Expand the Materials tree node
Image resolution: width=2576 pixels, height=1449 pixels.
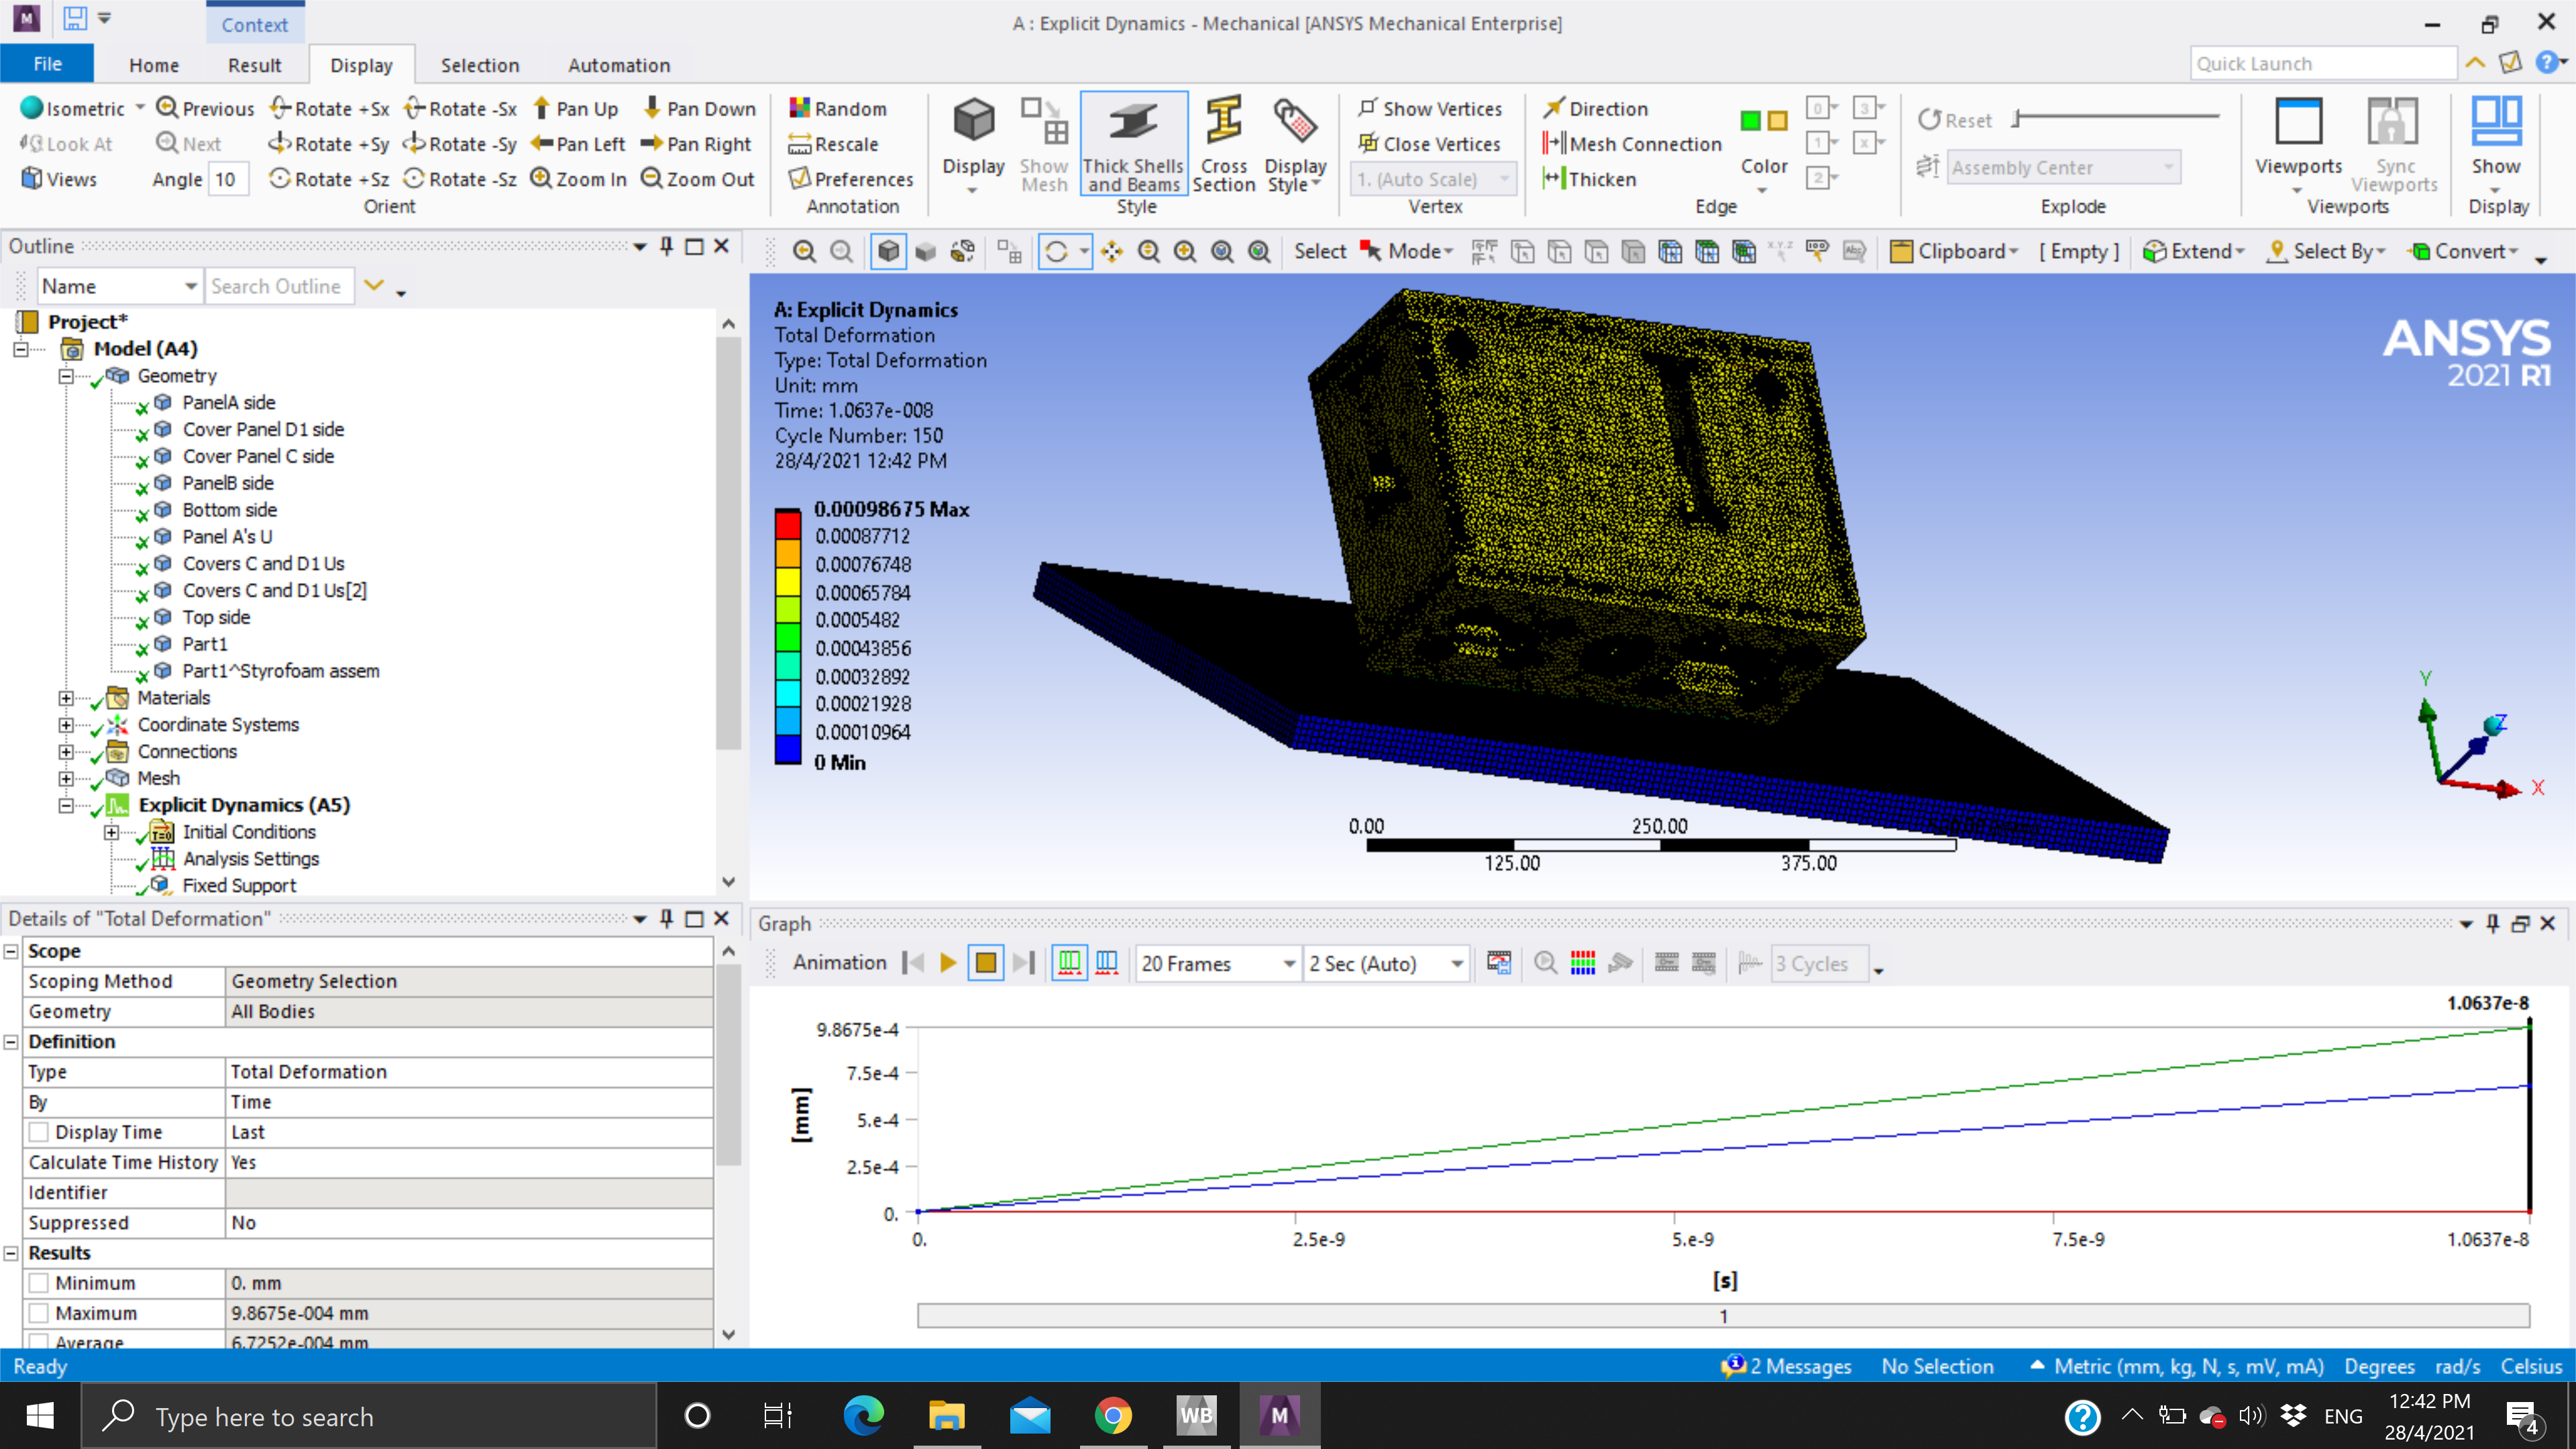66,698
